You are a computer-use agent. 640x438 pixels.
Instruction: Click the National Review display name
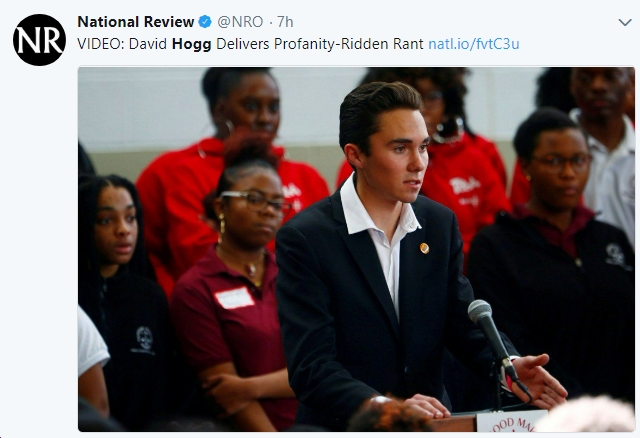click(136, 22)
